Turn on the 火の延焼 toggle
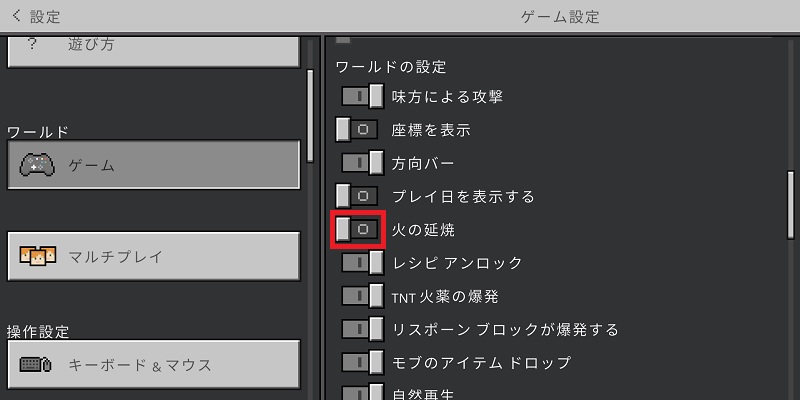Image resolution: width=800 pixels, height=400 pixels. click(357, 230)
